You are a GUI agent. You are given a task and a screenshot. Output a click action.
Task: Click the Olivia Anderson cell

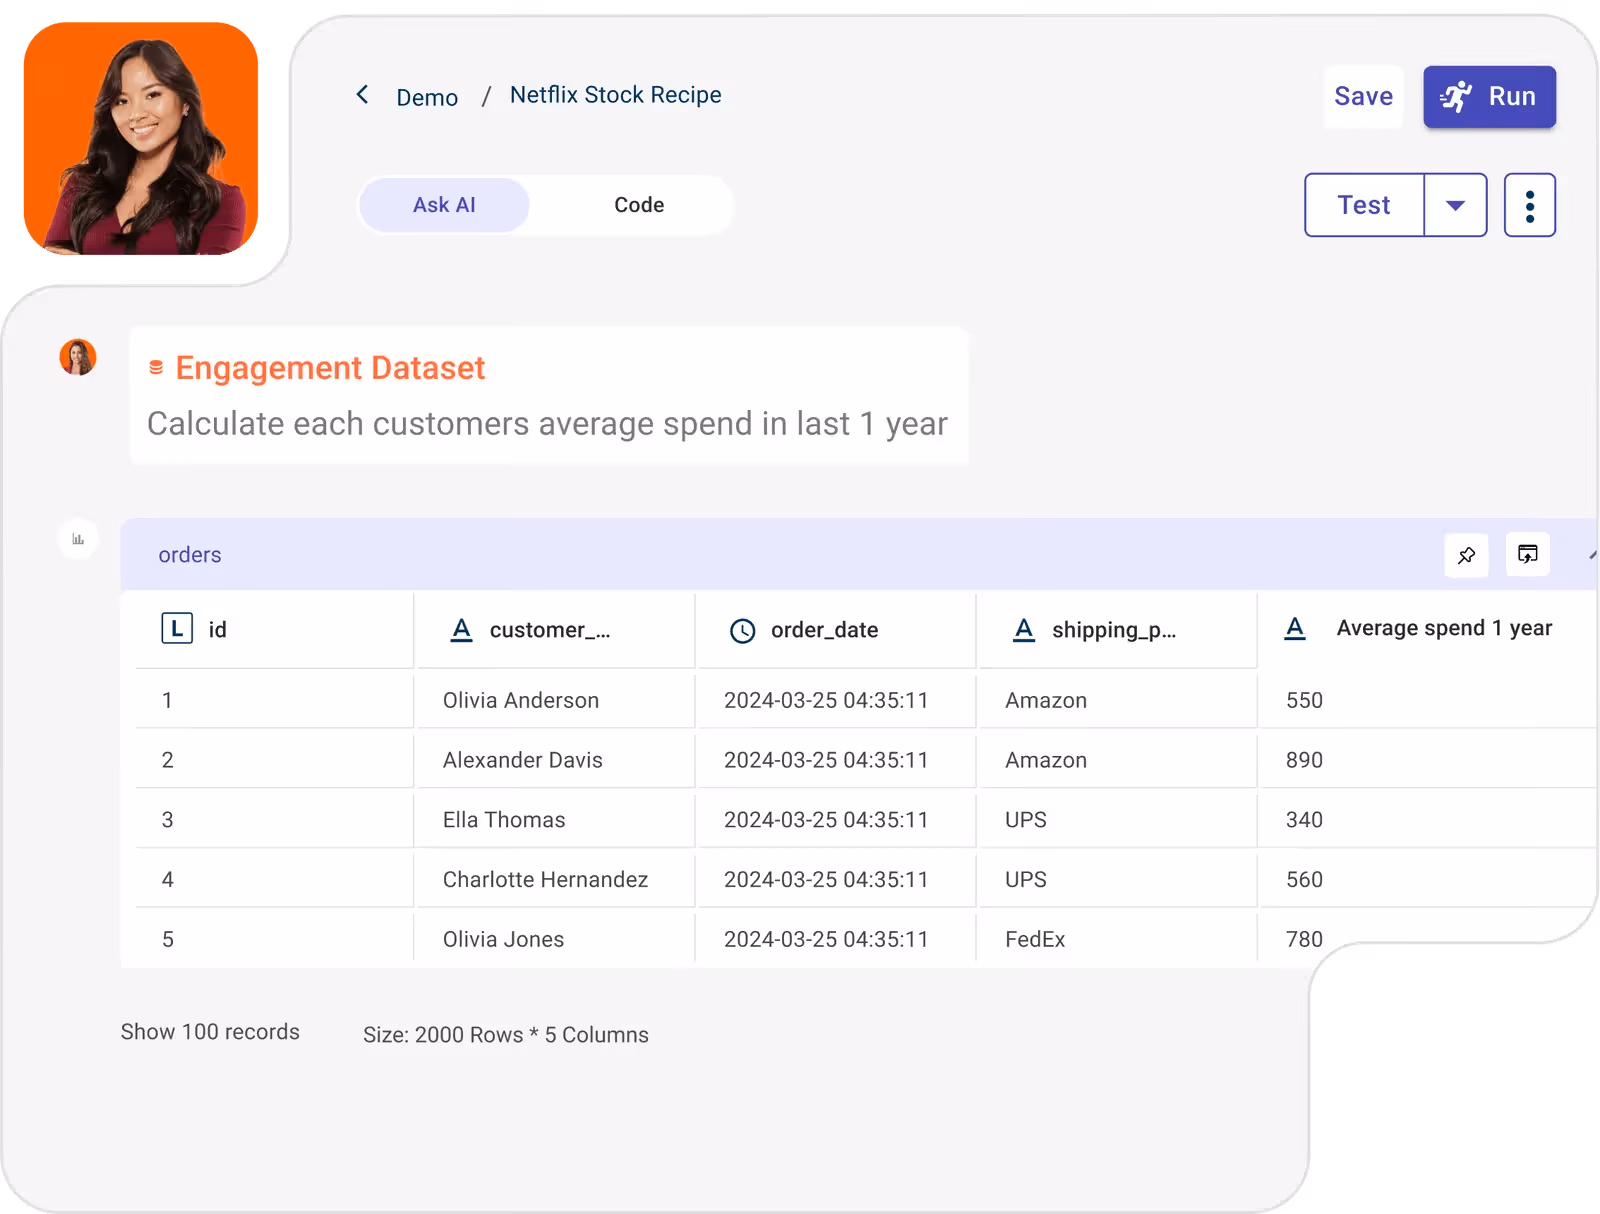[521, 700]
